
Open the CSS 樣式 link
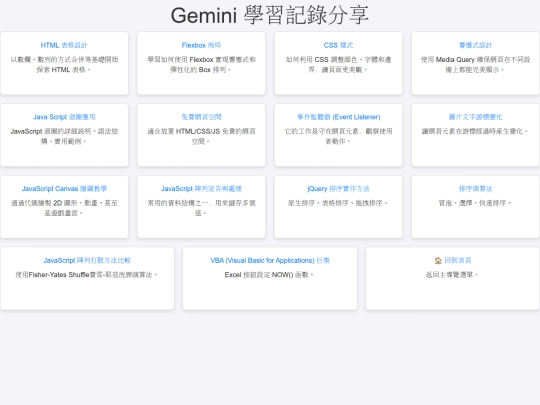tap(338, 45)
